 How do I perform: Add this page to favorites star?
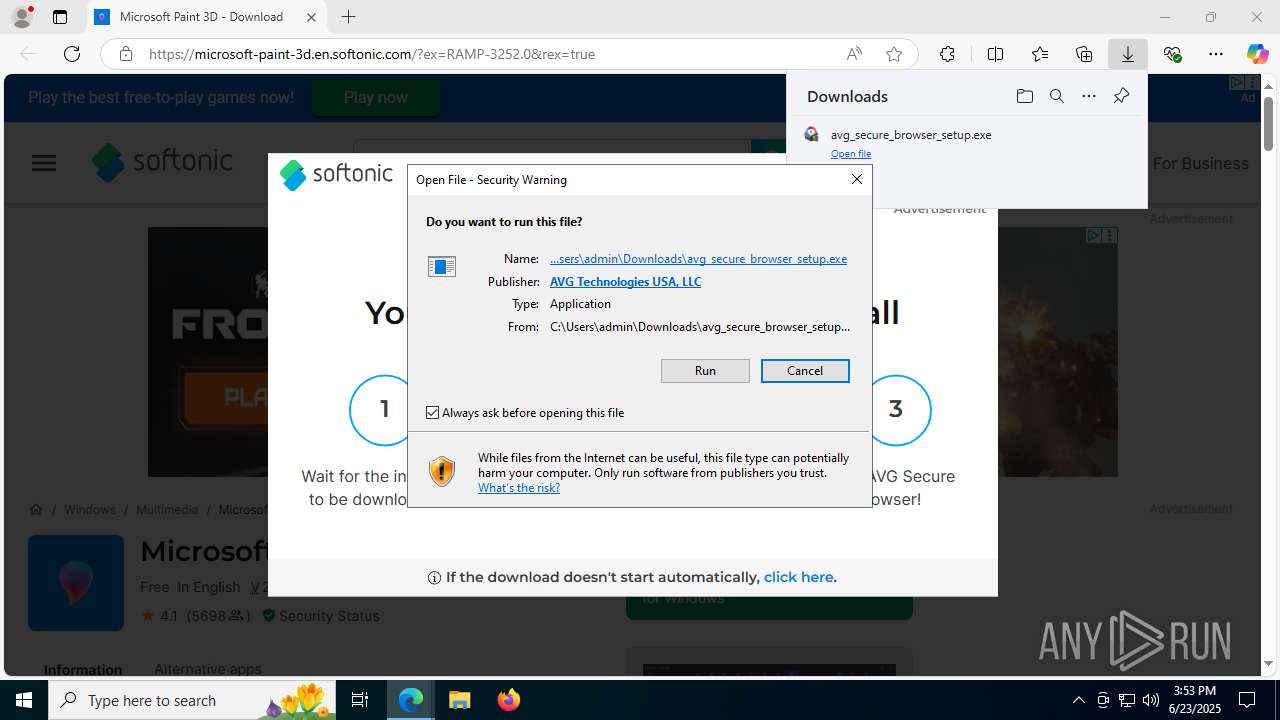(x=894, y=54)
